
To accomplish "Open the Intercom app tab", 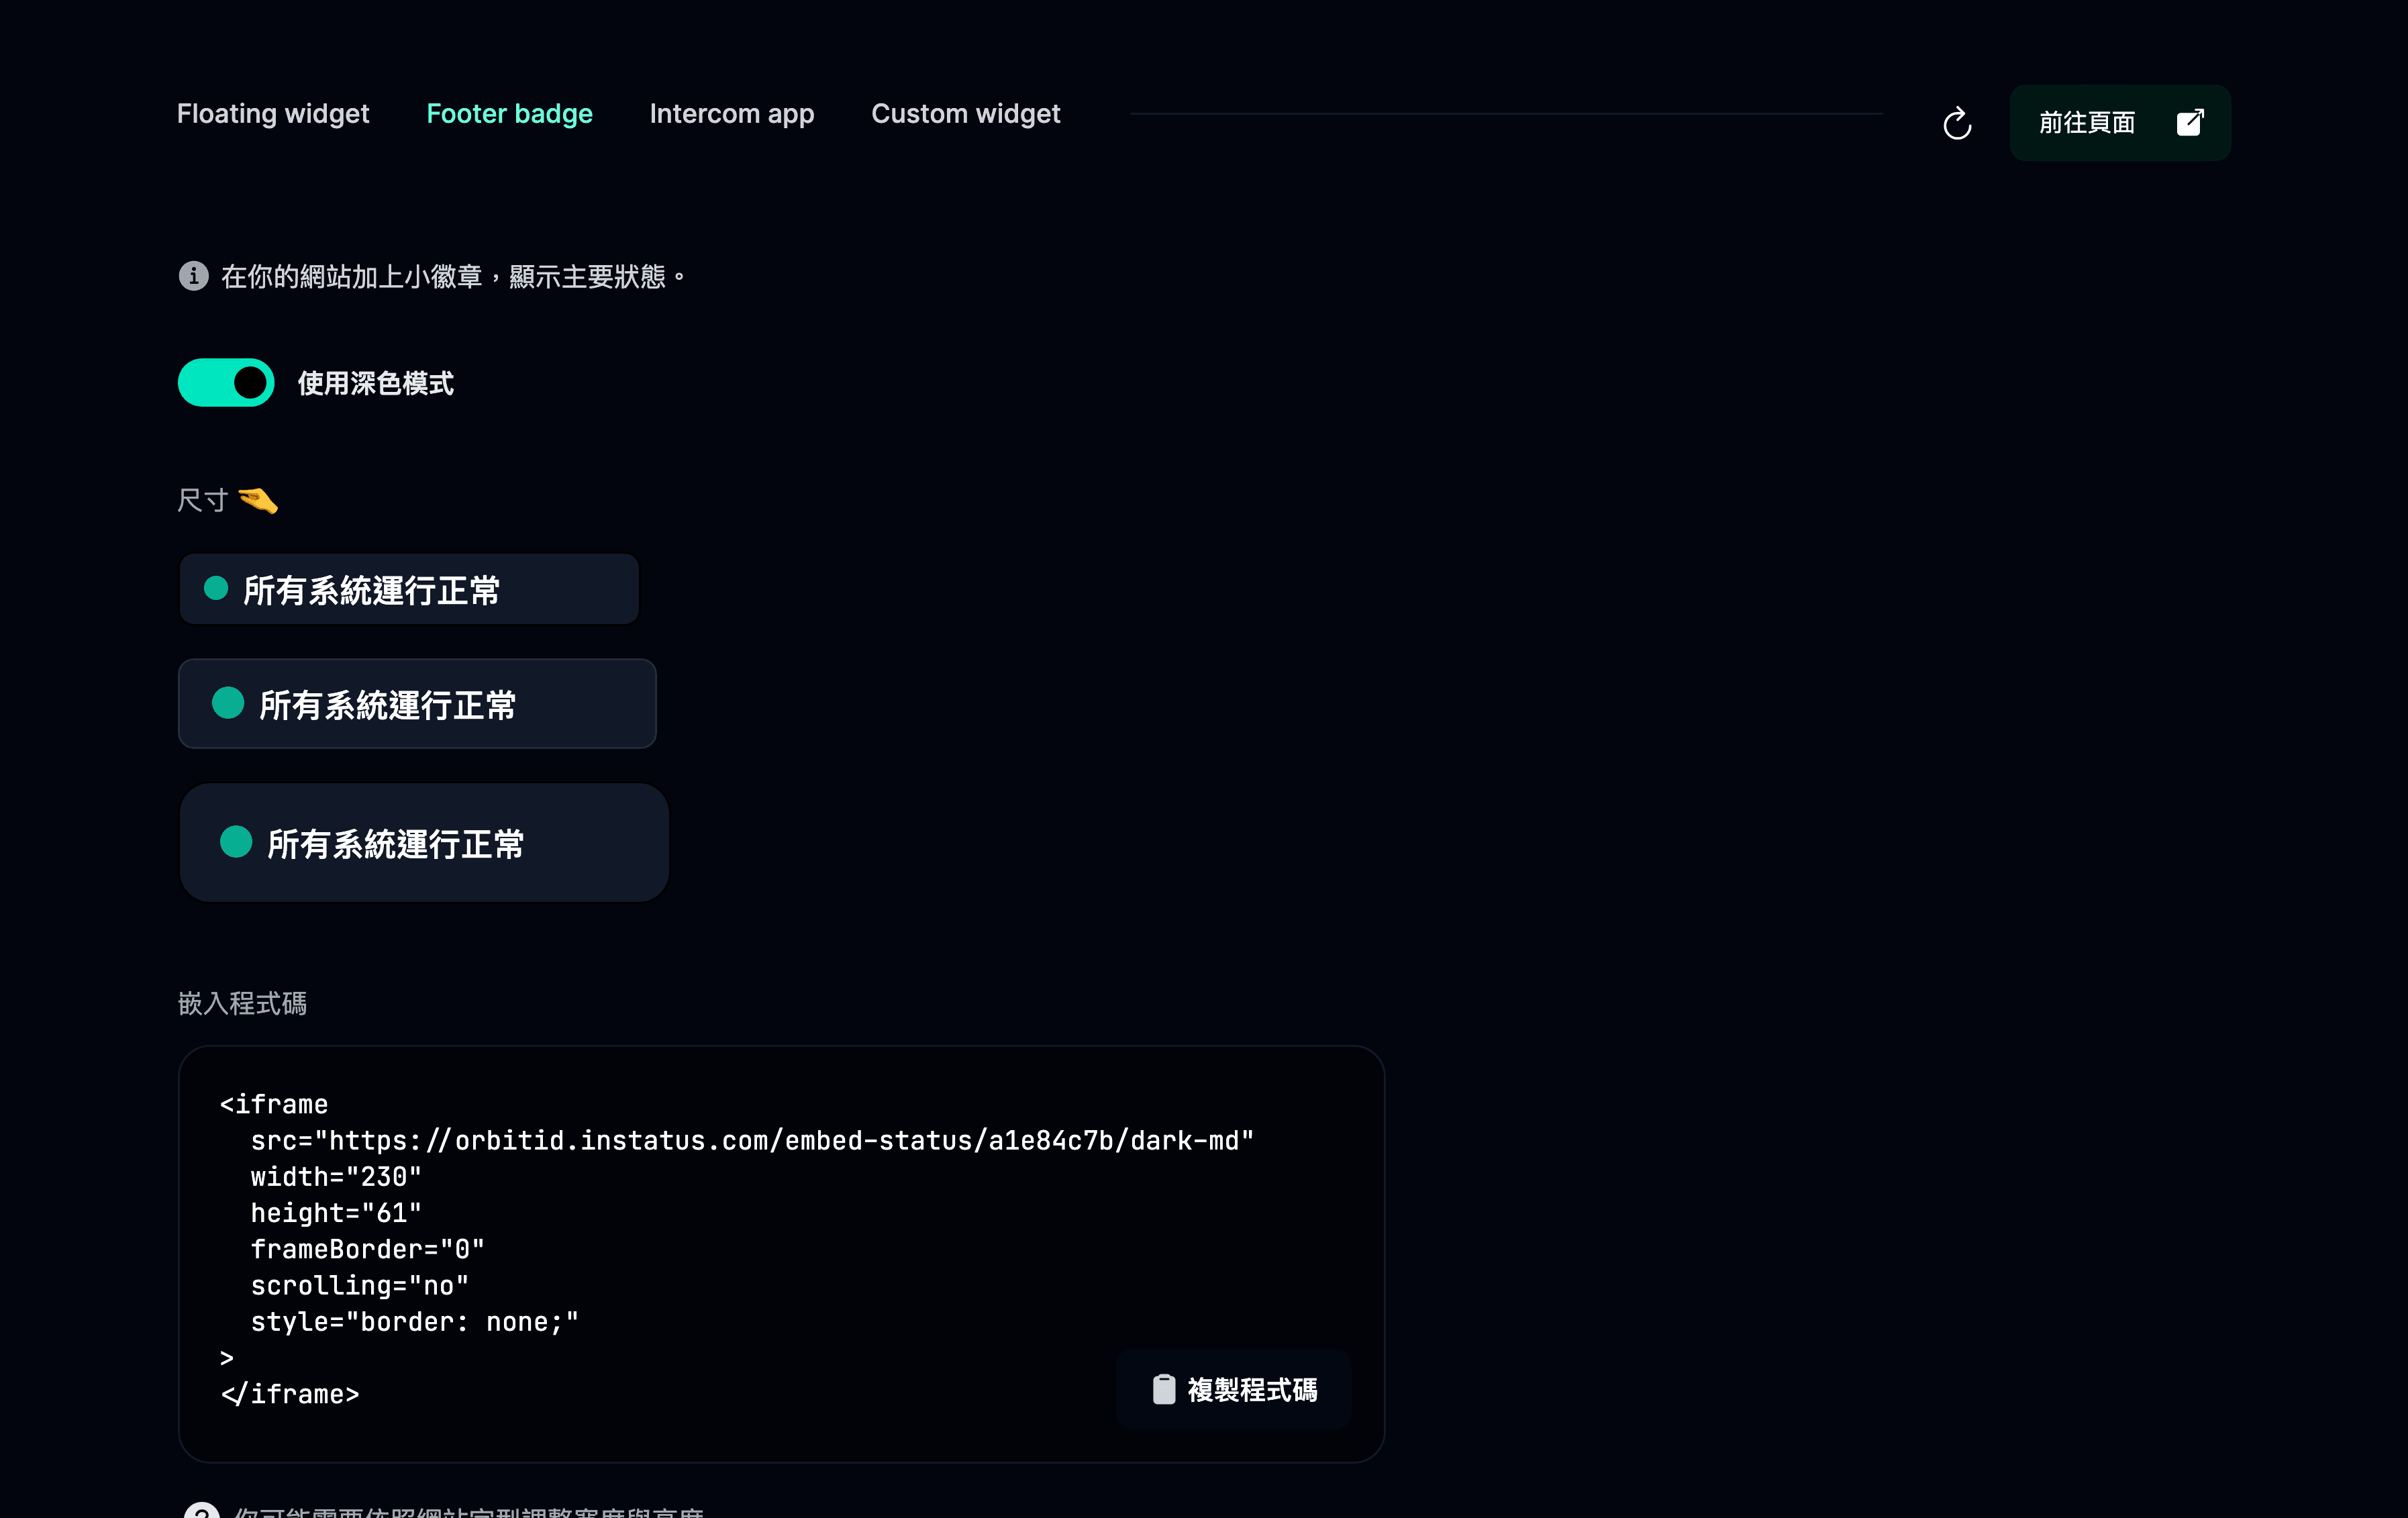I will [x=732, y=114].
